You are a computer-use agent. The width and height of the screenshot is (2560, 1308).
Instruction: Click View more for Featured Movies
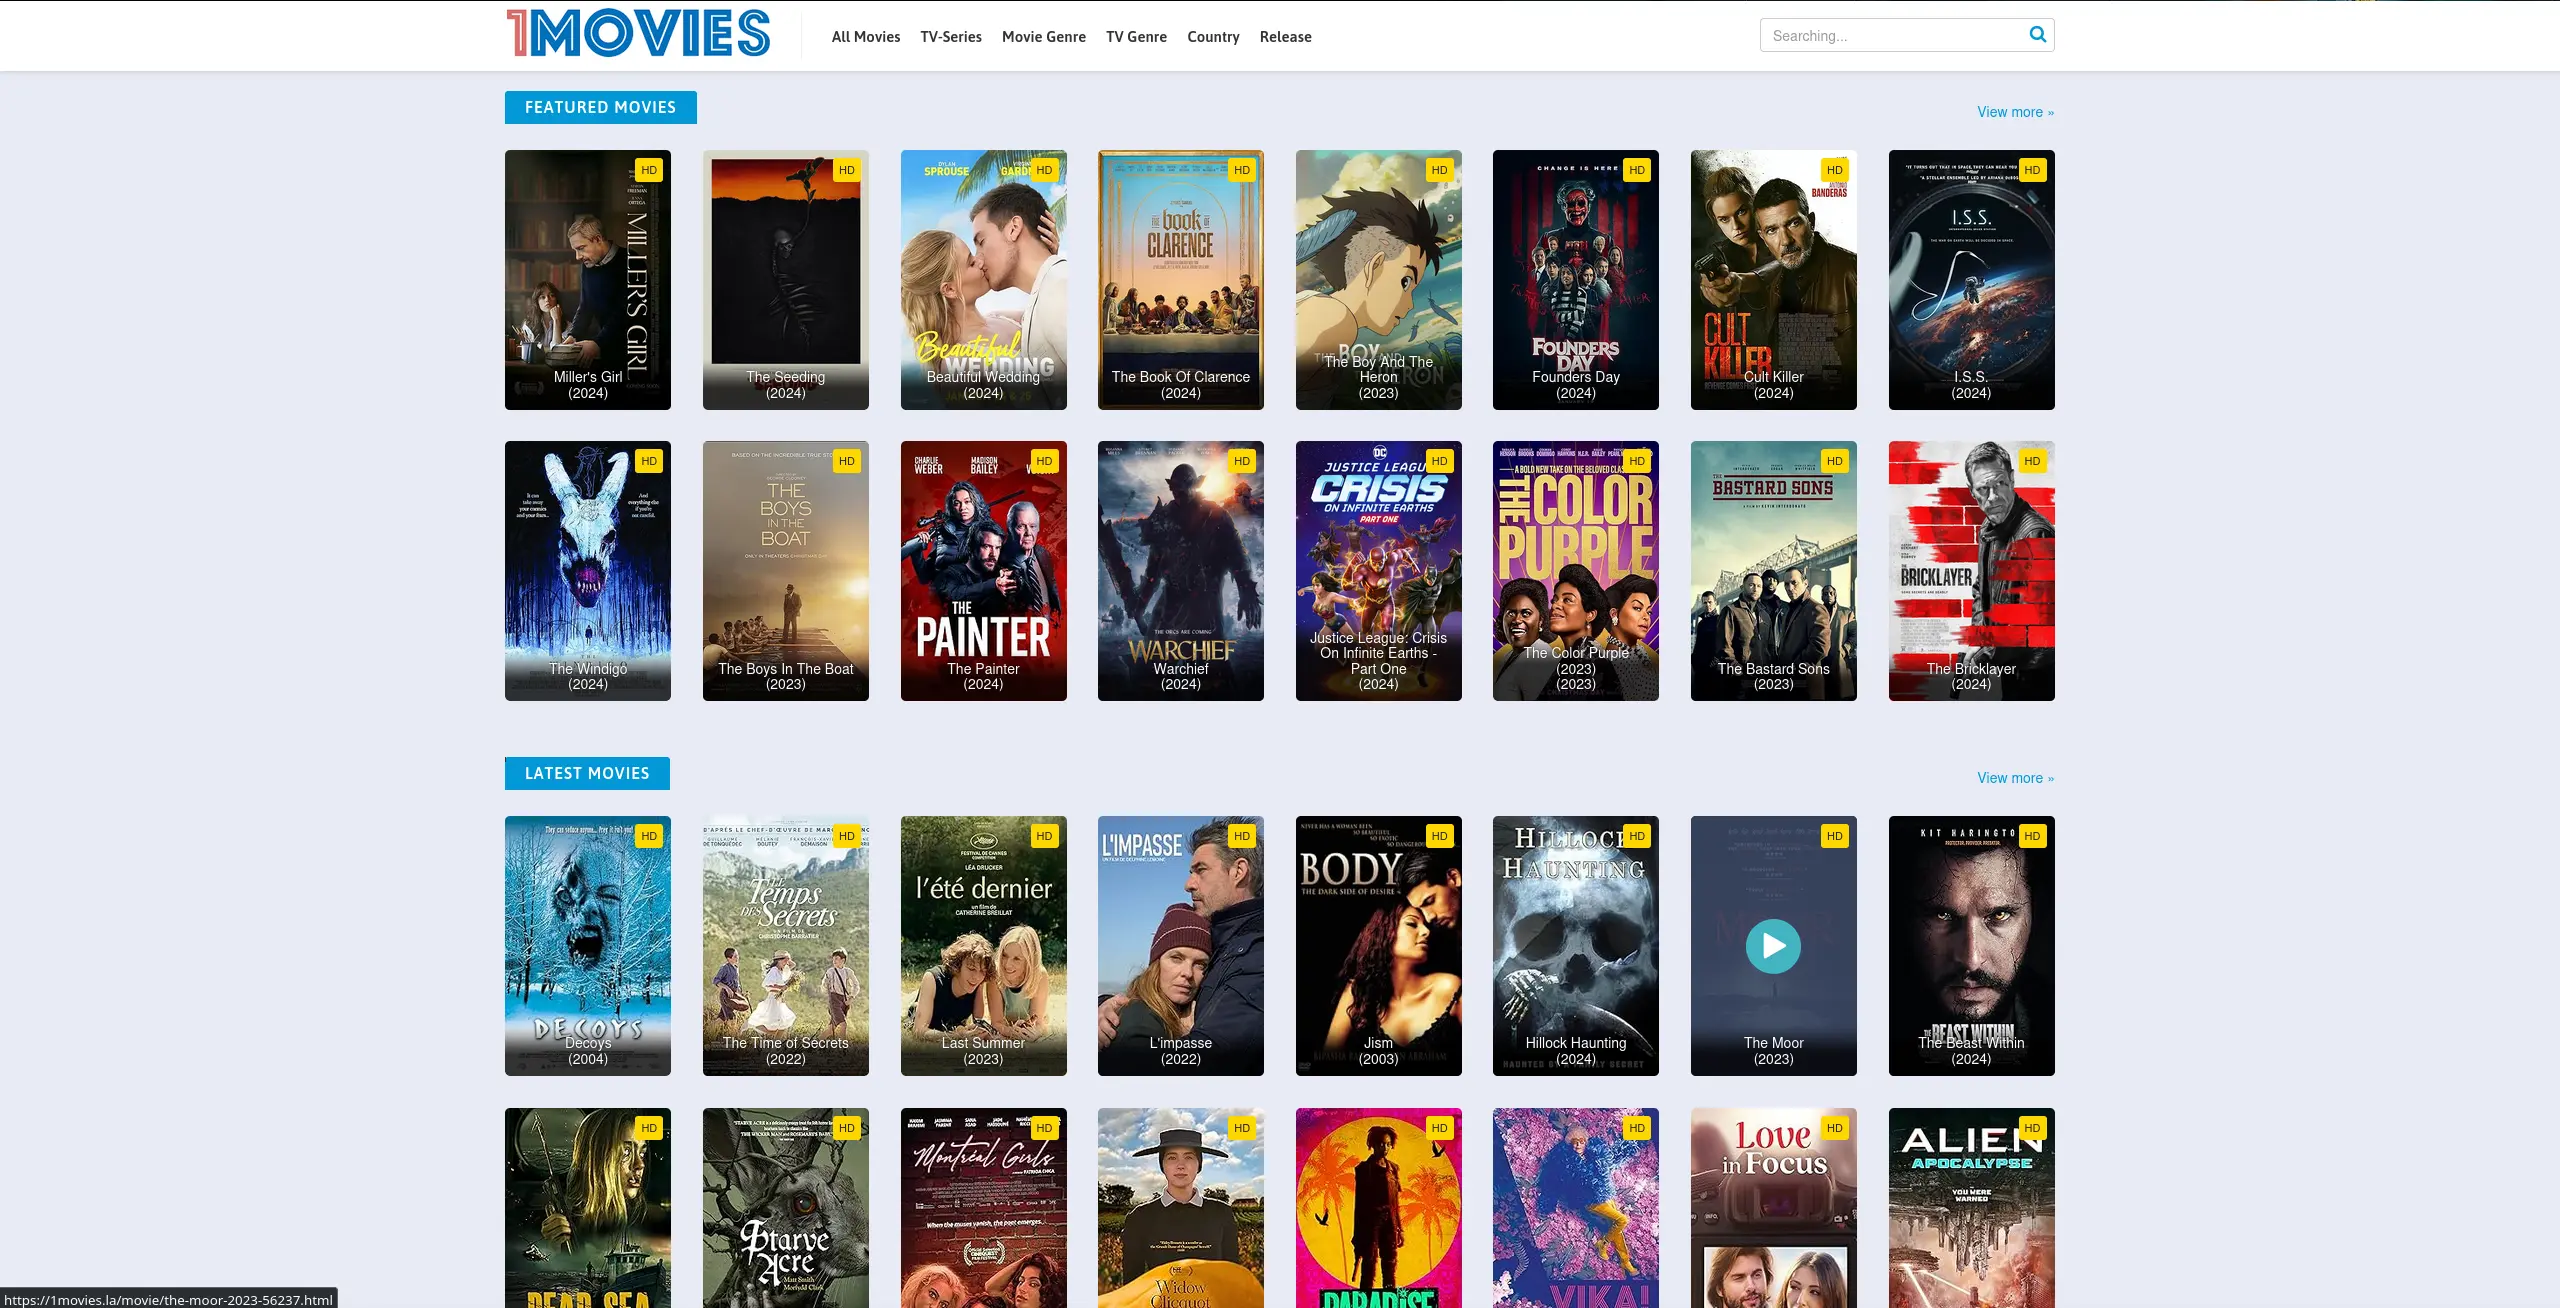pyautogui.click(x=2015, y=112)
